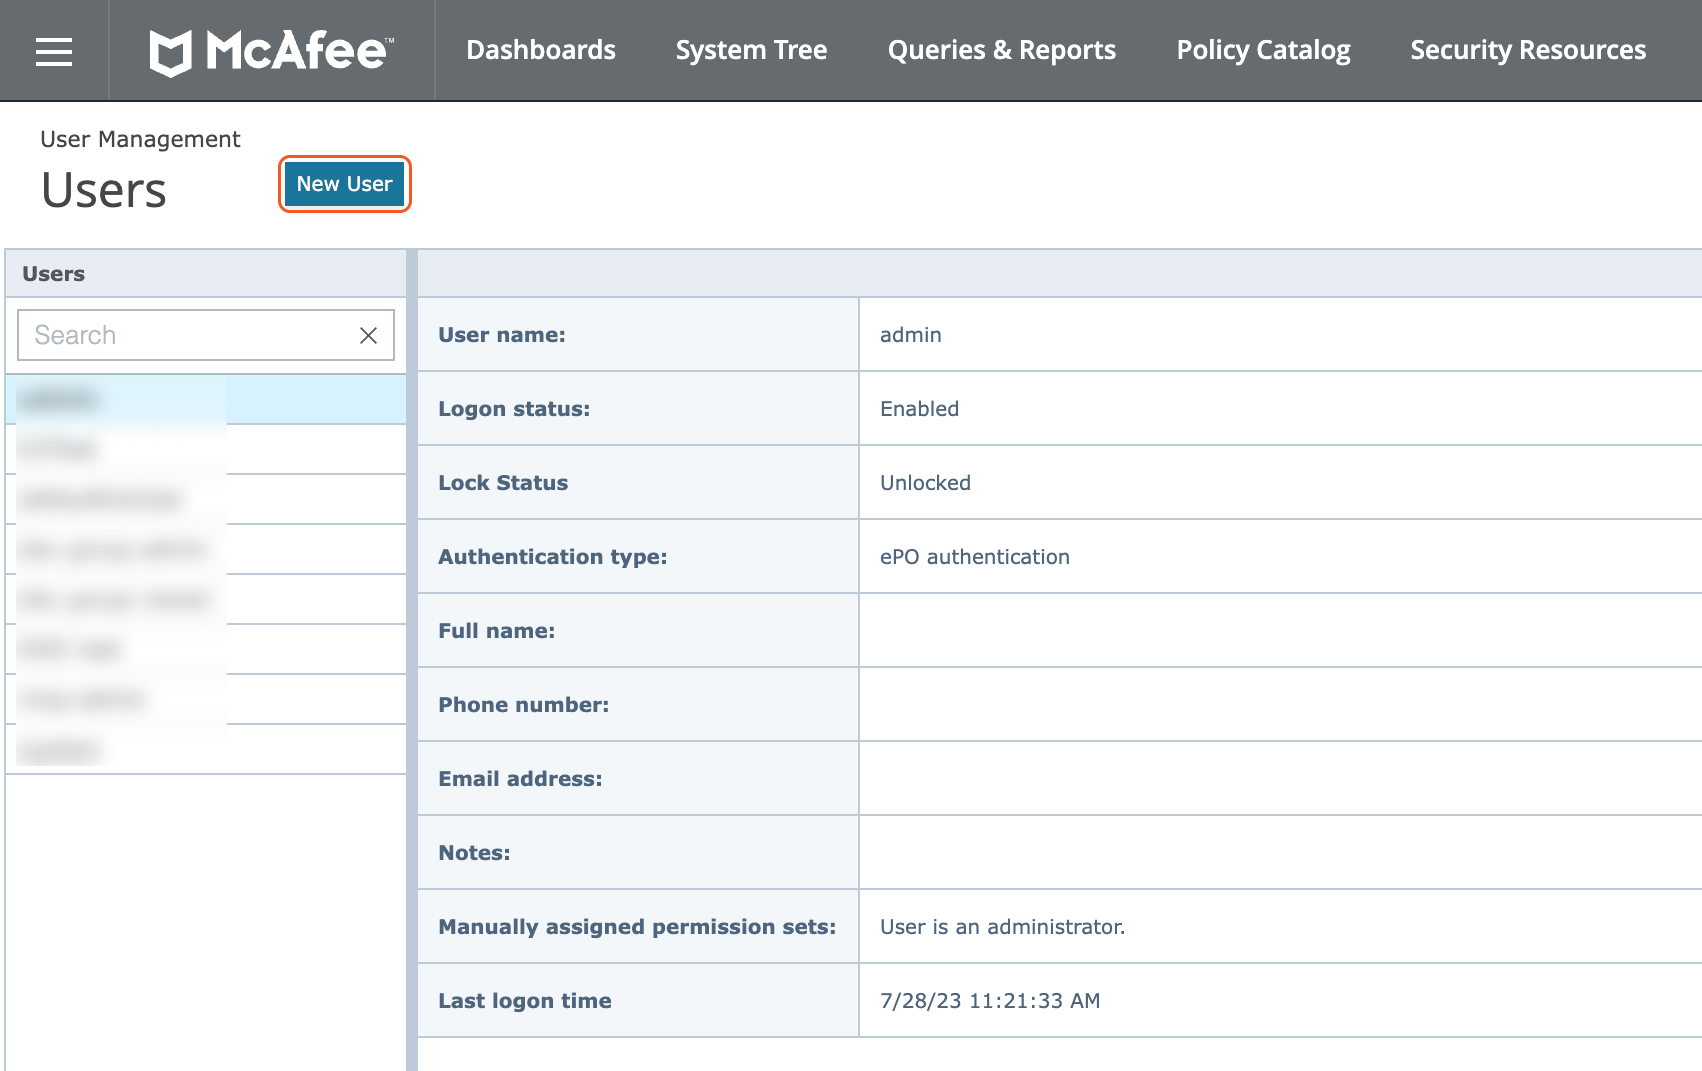Open the Dashboards tab
Image resolution: width=1702 pixels, height=1071 pixels.
pos(541,50)
